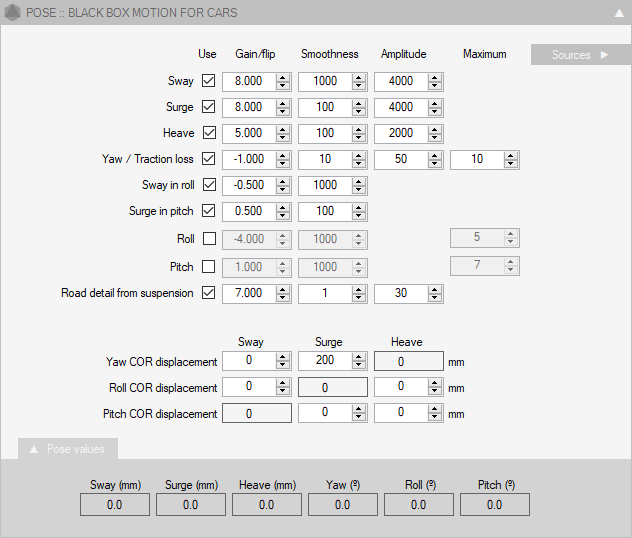Increase the Surge in pitch gain
The height and width of the screenshot is (538, 632).
tap(283, 208)
